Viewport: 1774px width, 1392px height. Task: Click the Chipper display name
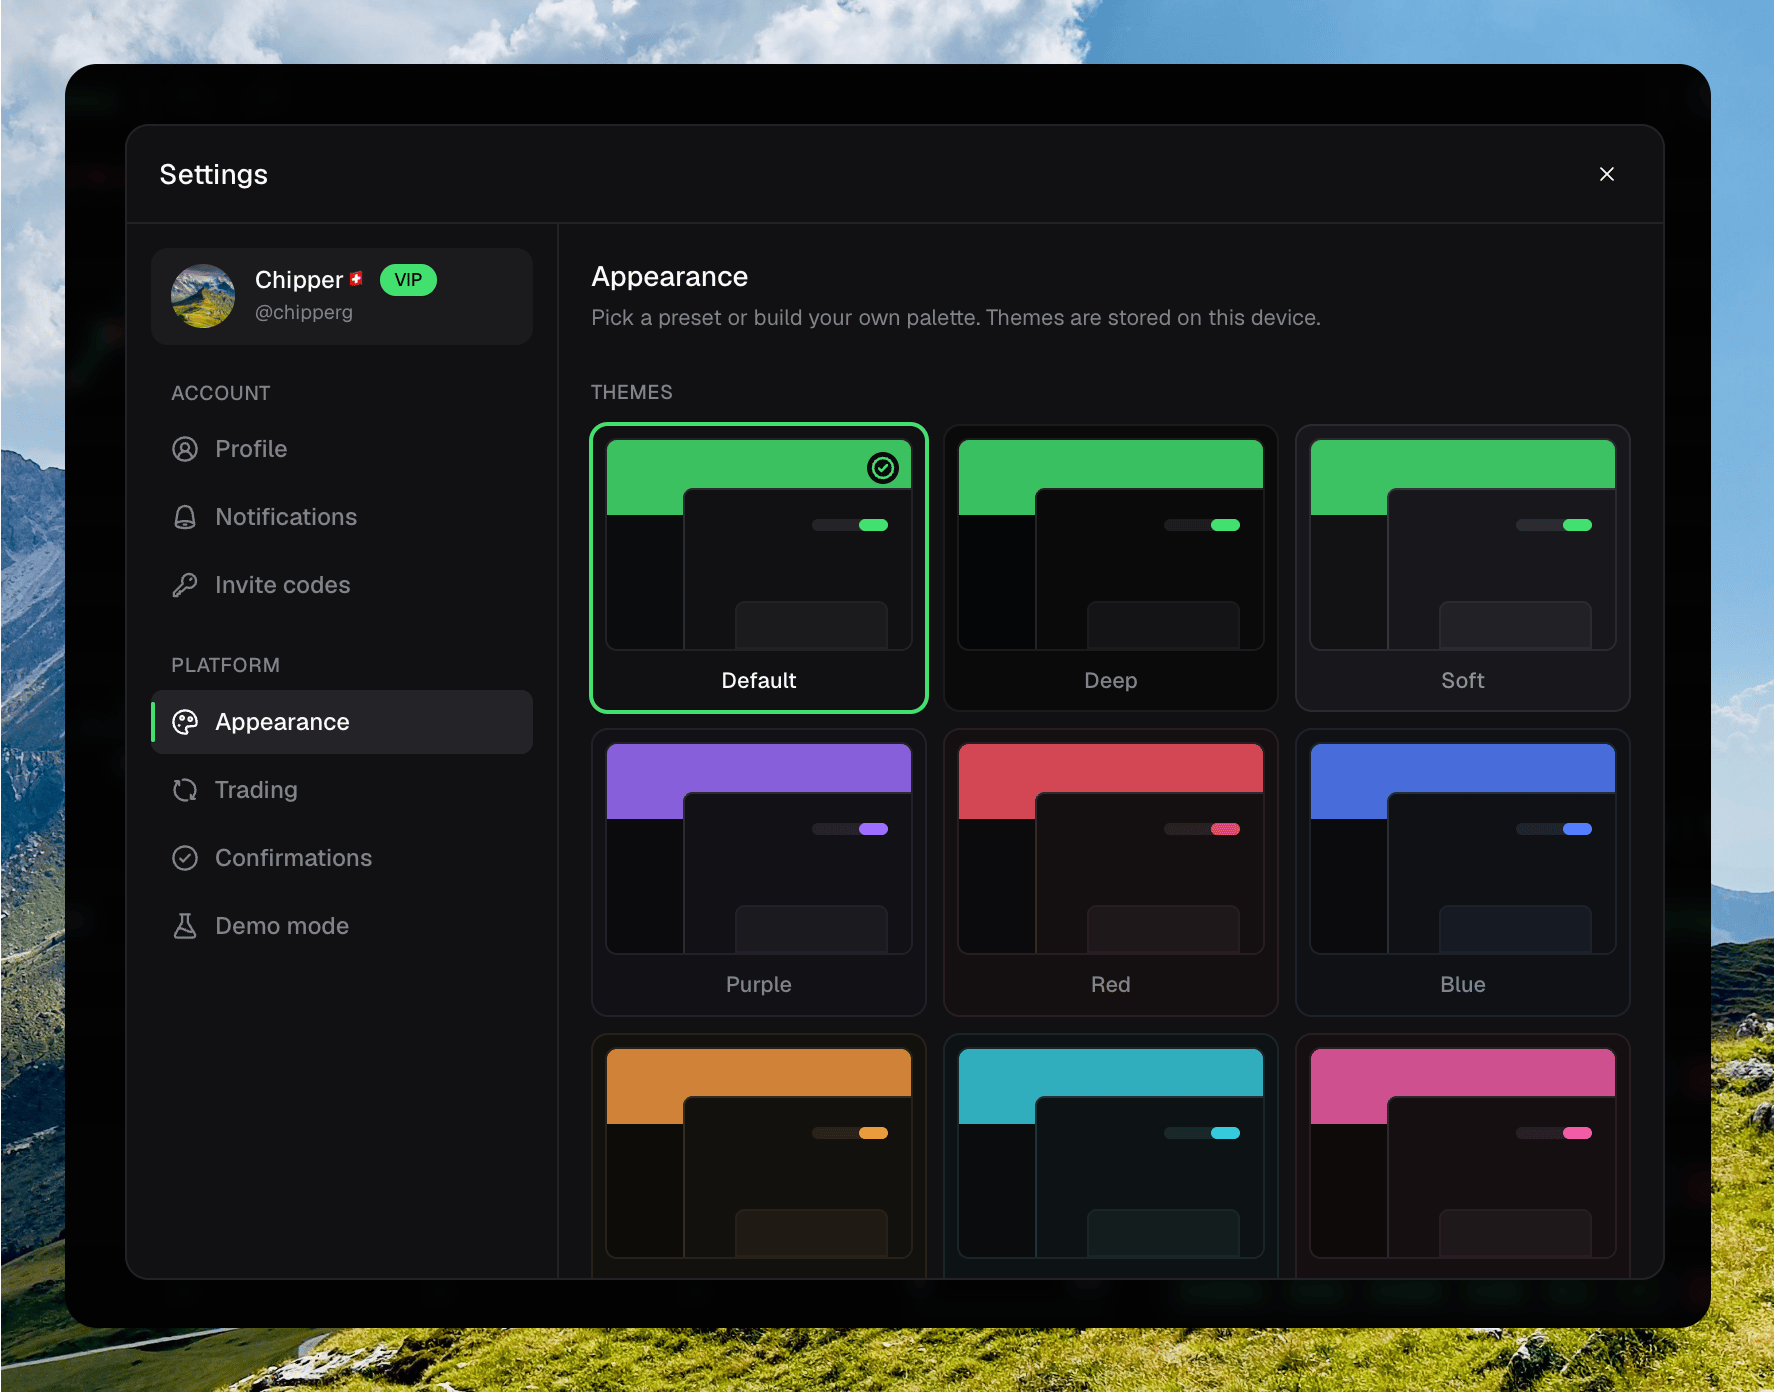(x=299, y=280)
